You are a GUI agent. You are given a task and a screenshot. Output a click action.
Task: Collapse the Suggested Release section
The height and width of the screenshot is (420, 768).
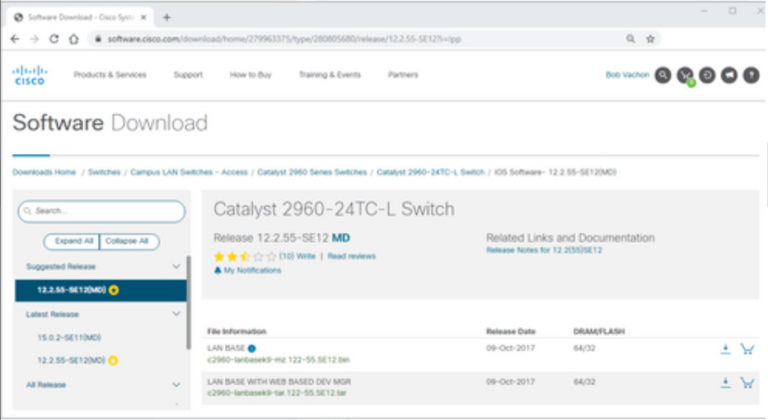click(x=177, y=267)
